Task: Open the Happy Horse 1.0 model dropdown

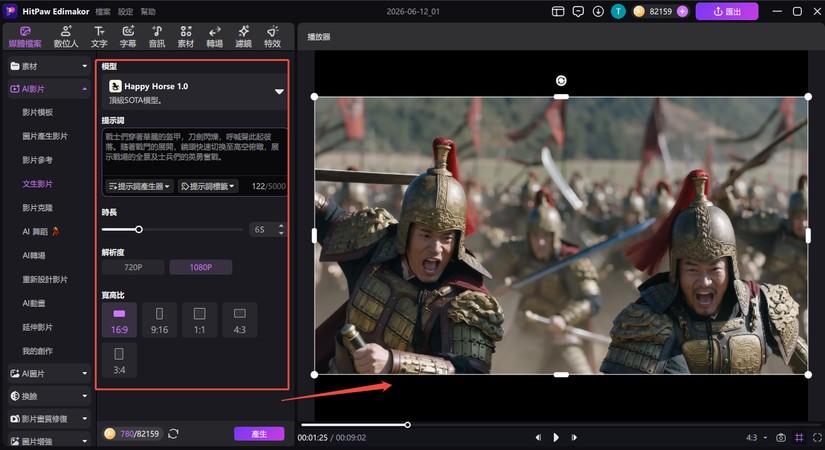Action: [195, 92]
